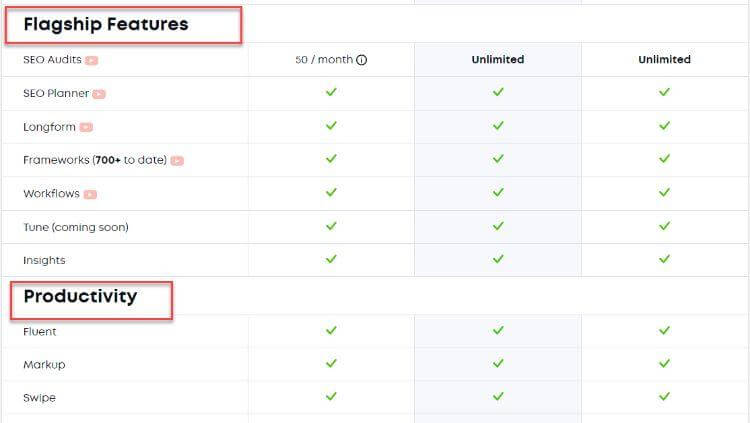Viewport: 750px width, 423px height.
Task: Open the Workflows video play icon
Action: (90, 194)
